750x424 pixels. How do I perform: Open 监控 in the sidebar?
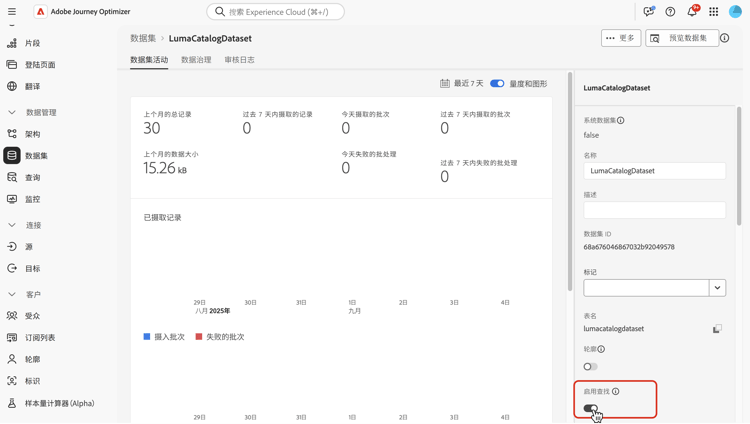31,199
